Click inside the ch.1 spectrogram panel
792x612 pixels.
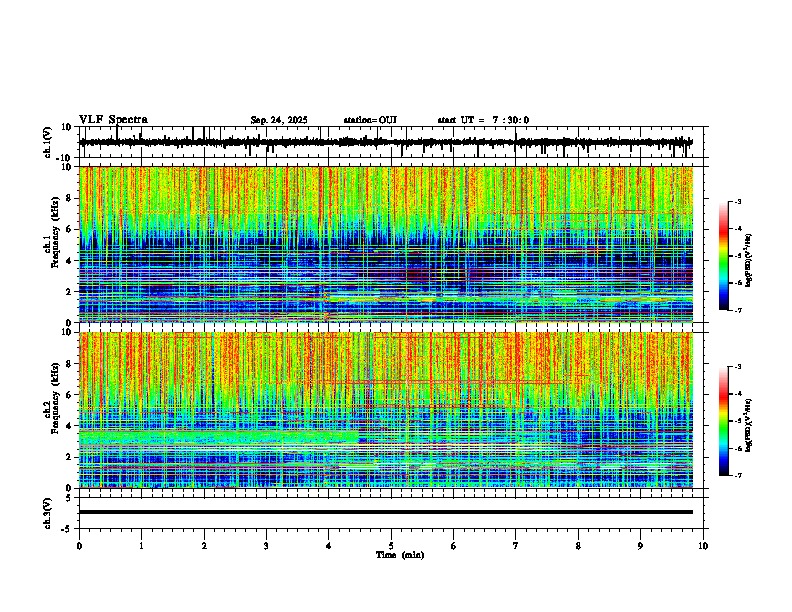point(385,244)
